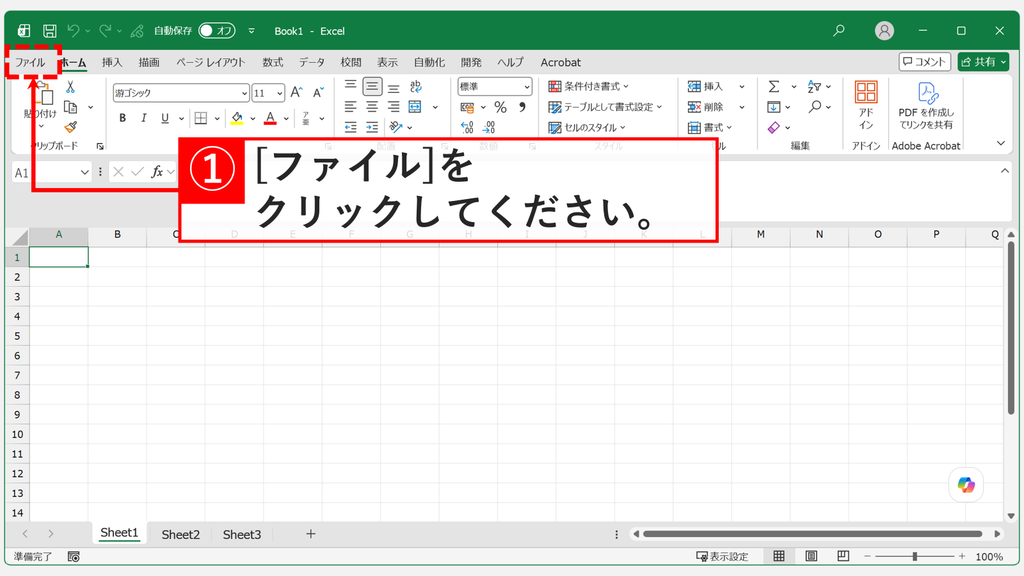Screen dimensions: 1024x576
Task: Click the Increase Font Size icon
Action: (296, 93)
